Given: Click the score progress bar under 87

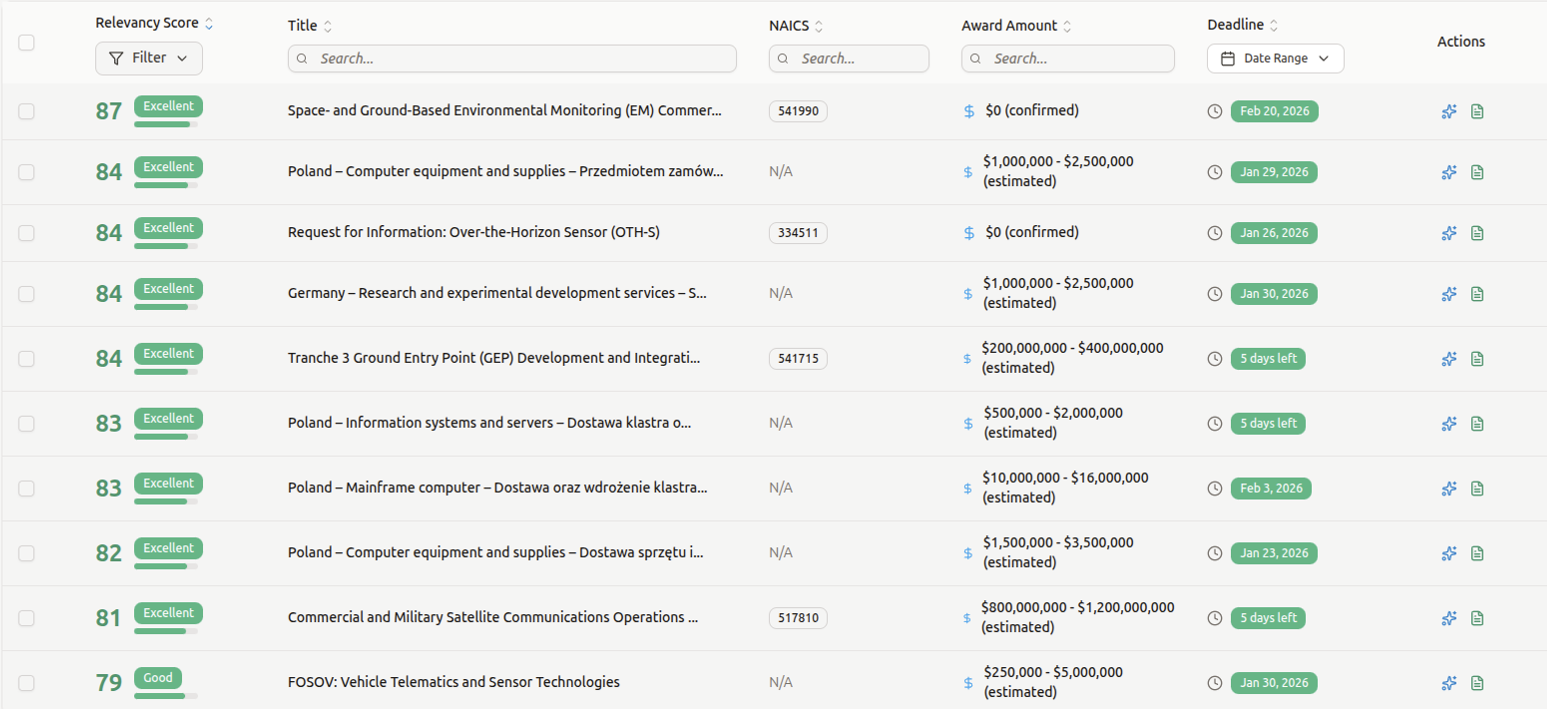Looking at the screenshot, I should (167, 122).
